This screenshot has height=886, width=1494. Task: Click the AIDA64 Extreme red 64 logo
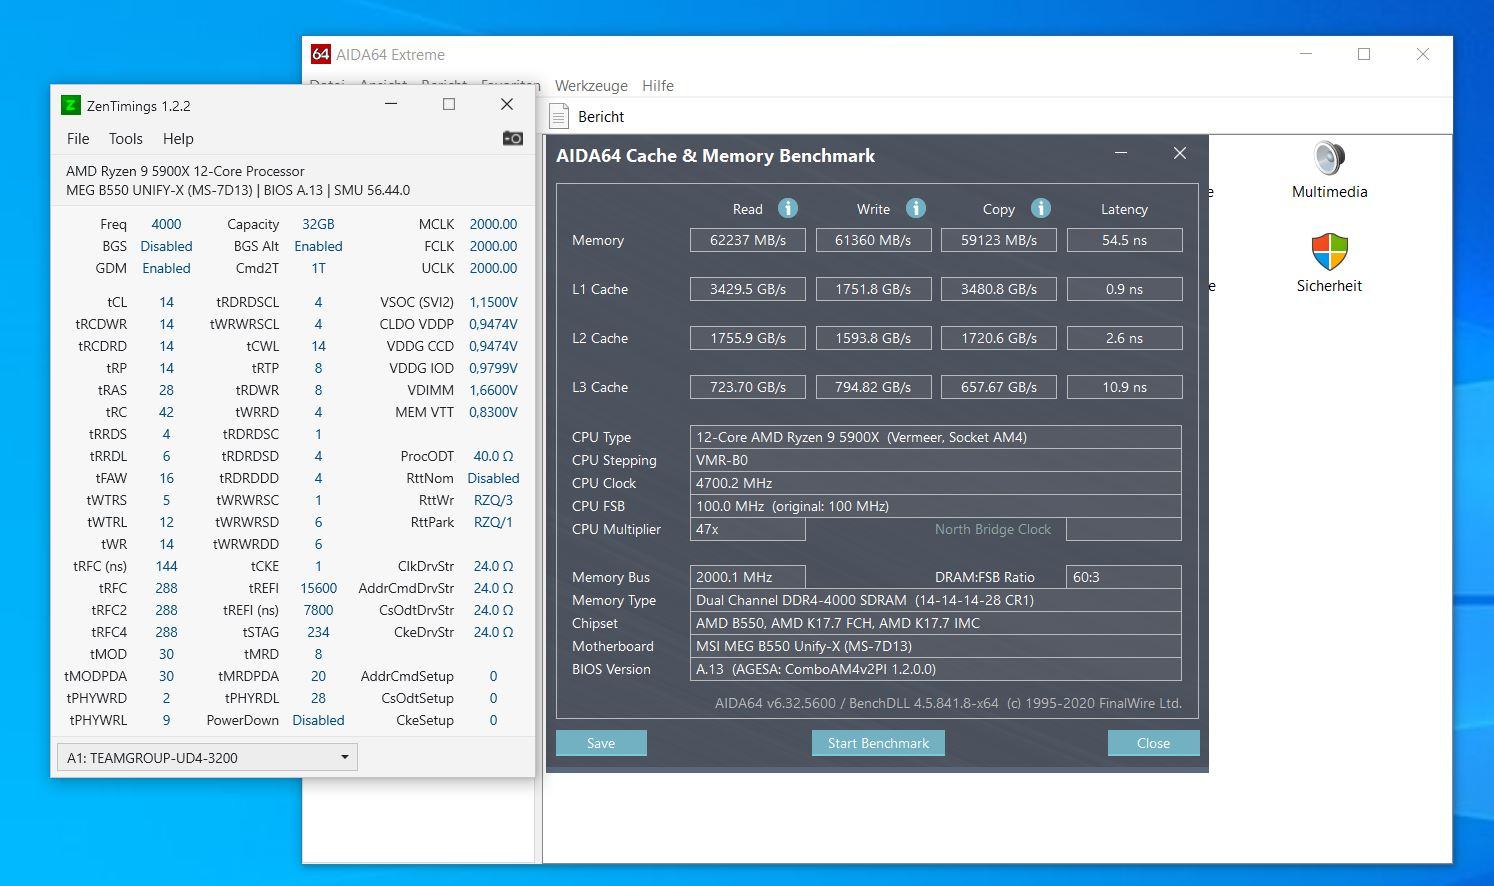[x=320, y=54]
